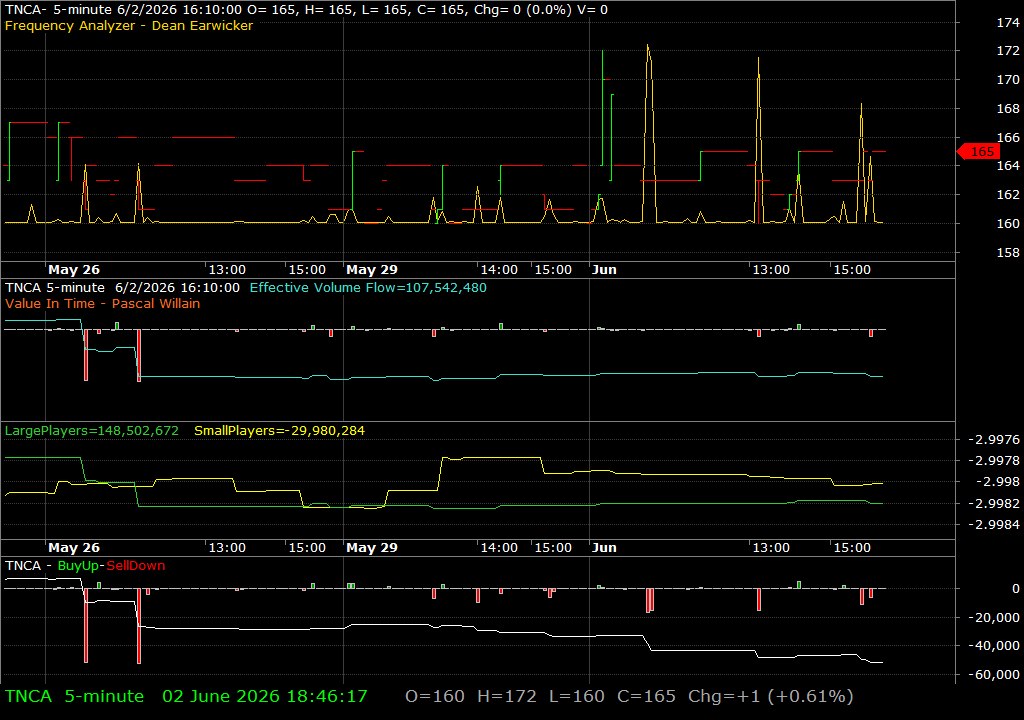Click the -20,000 scale value in BuyUp panel

993,617
